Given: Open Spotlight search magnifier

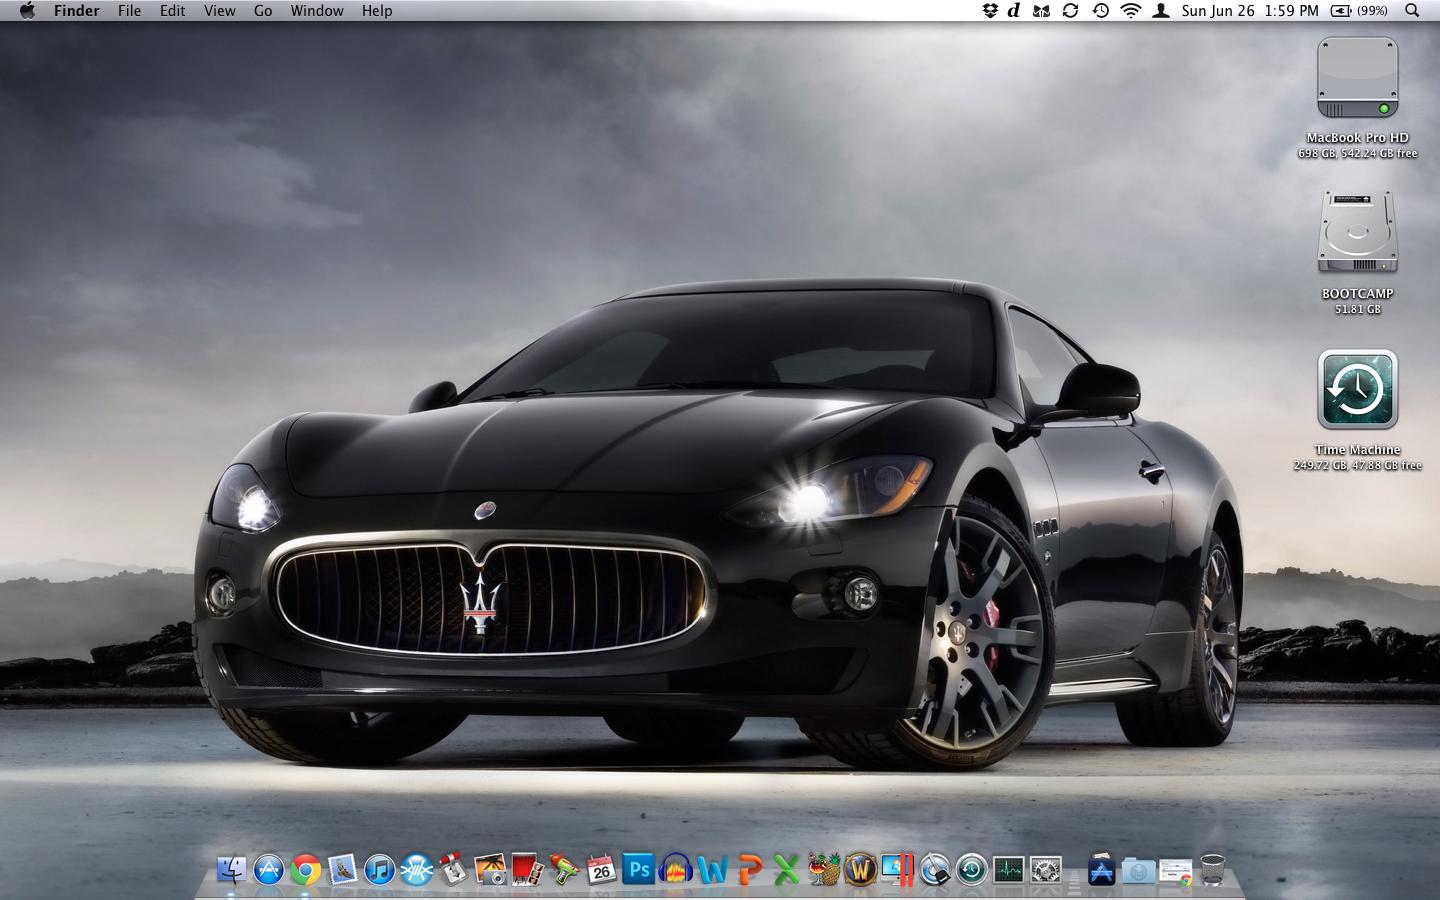Looking at the screenshot, I should [1412, 11].
